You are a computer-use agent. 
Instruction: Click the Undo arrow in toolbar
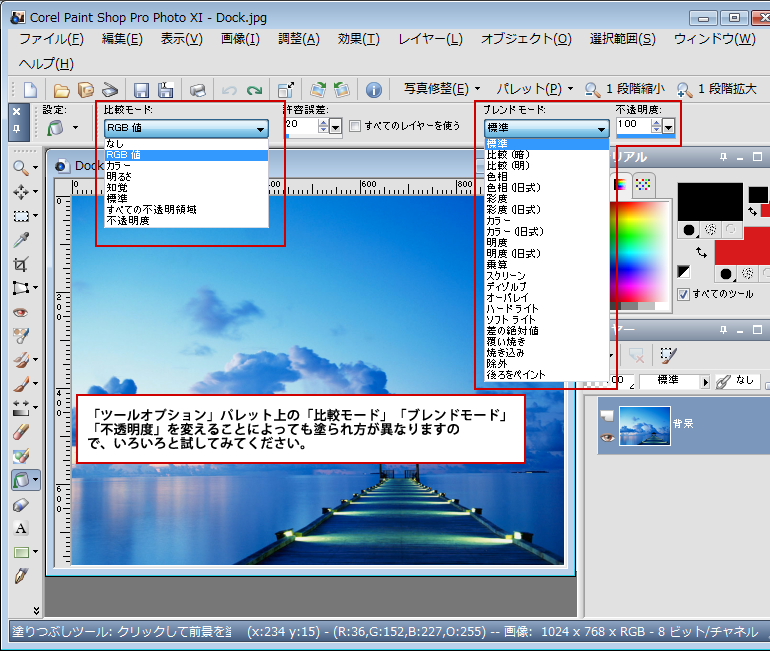pyautogui.click(x=230, y=90)
